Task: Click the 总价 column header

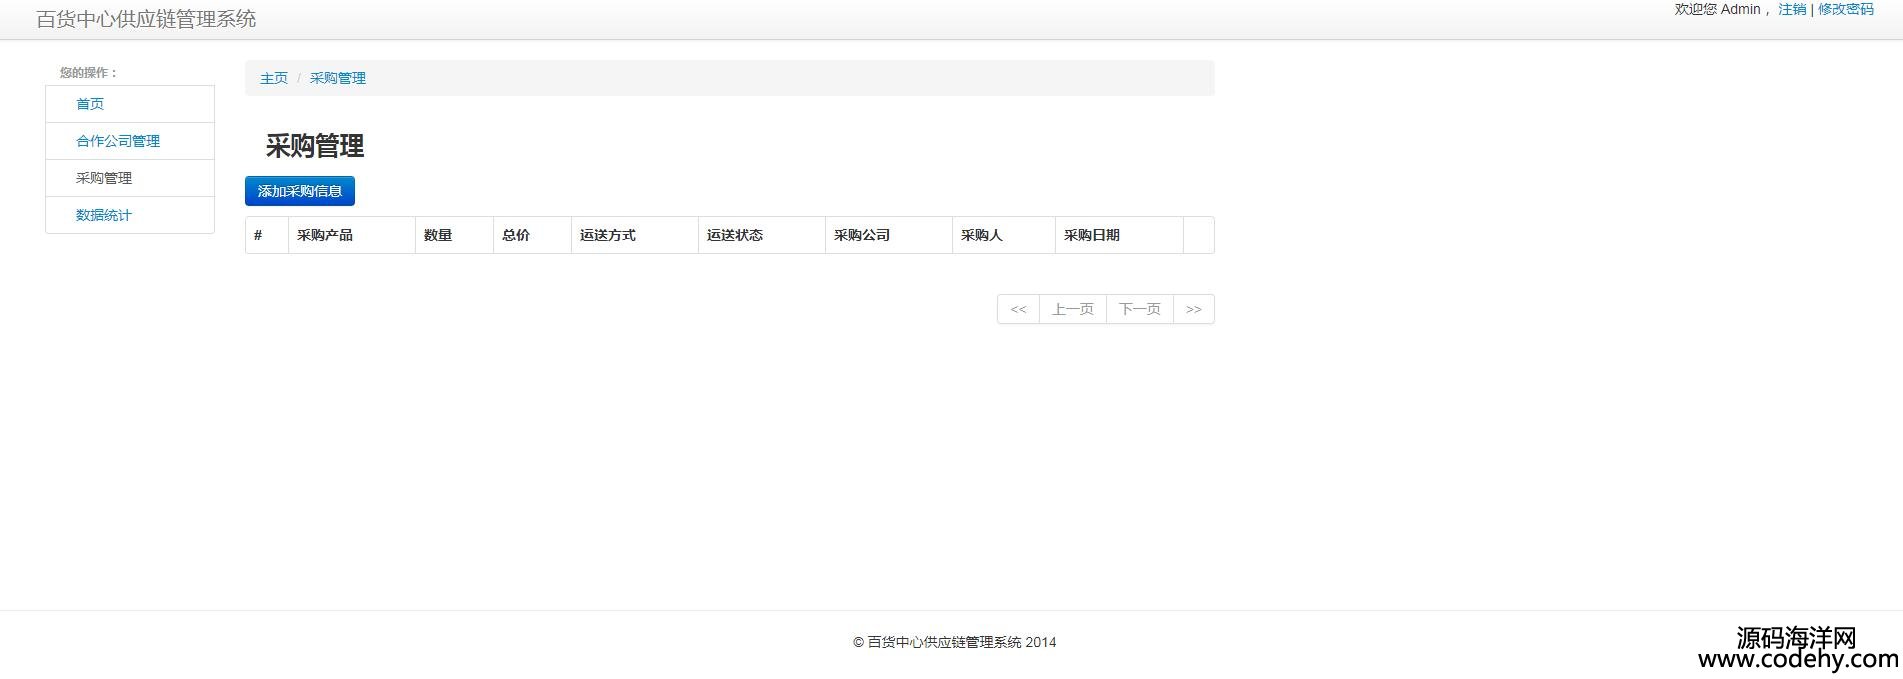Action: 516,235
